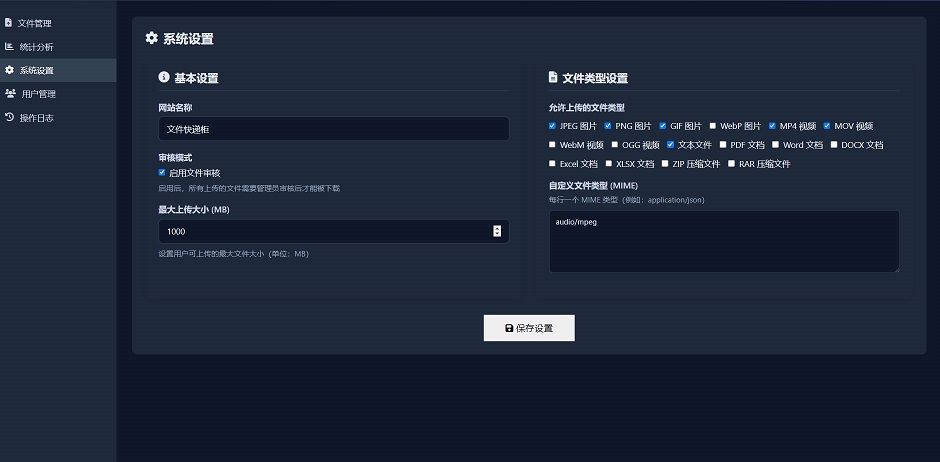
Task: Enable the WebP 图片 checkbox
Action: (713, 126)
